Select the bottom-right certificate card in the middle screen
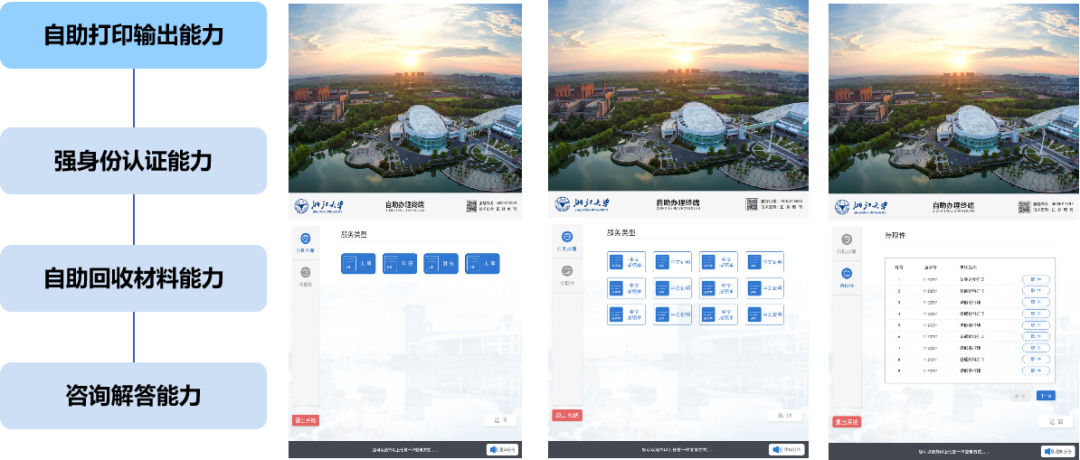Screen dimensions: 1080x460 click(x=765, y=315)
